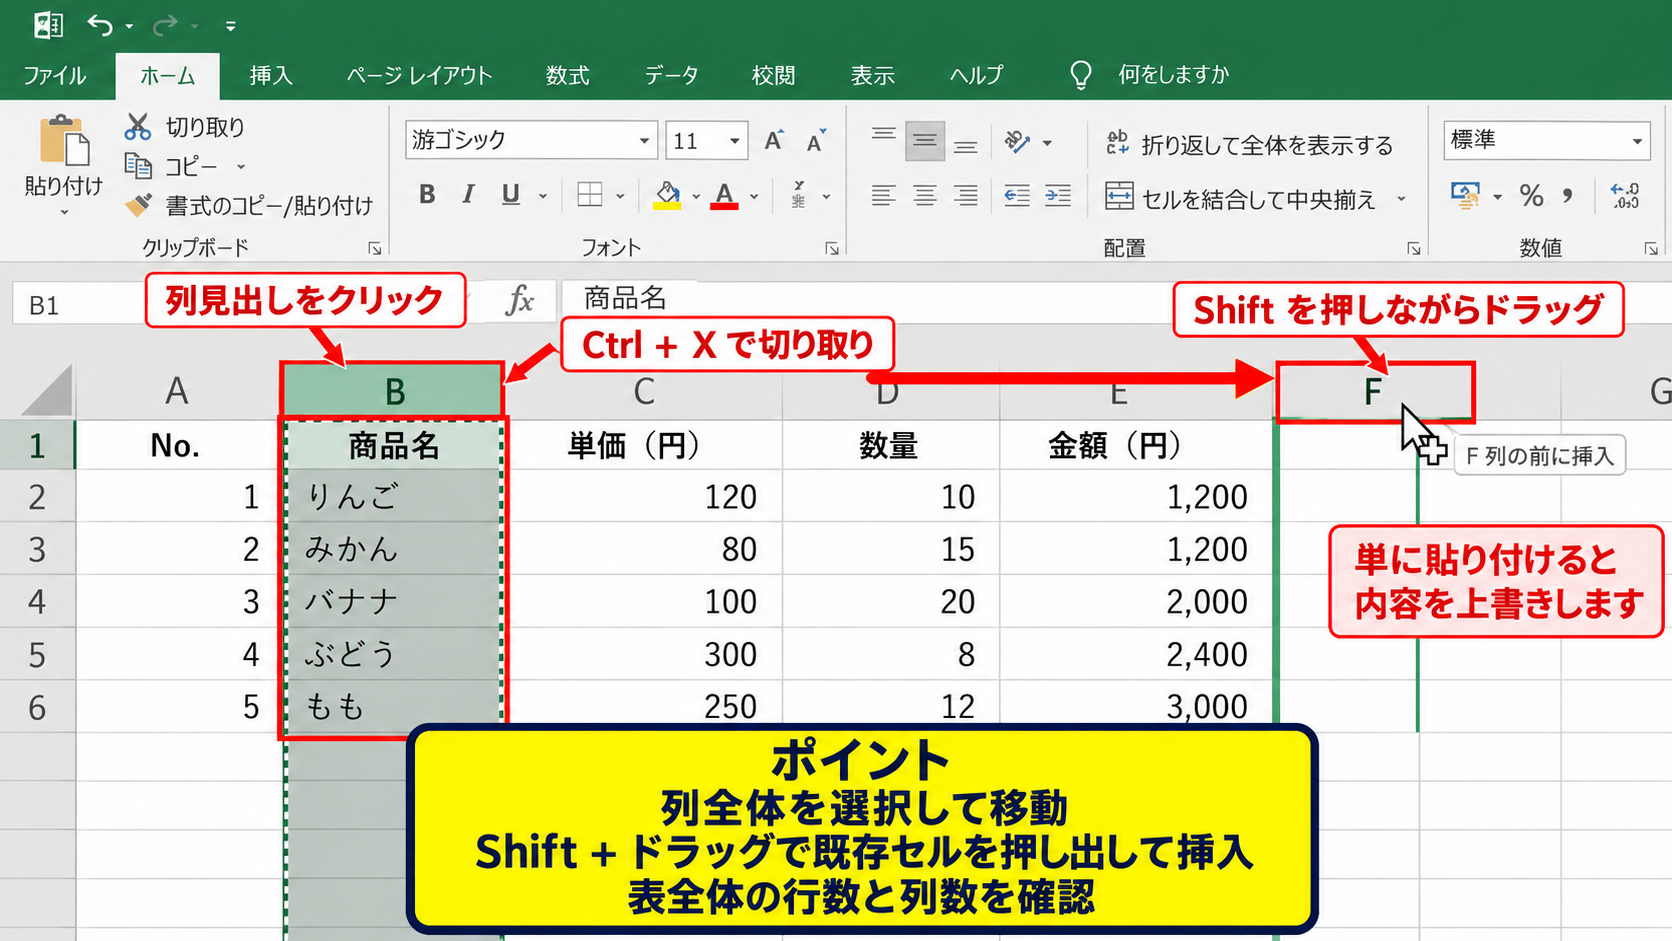This screenshot has height=941, width=1672.
Task: Toggle Underline formatting
Action: click(510, 195)
